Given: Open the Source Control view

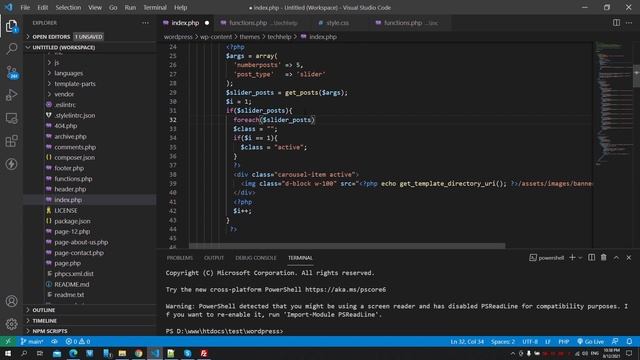Looking at the screenshot, I should (x=11, y=72).
